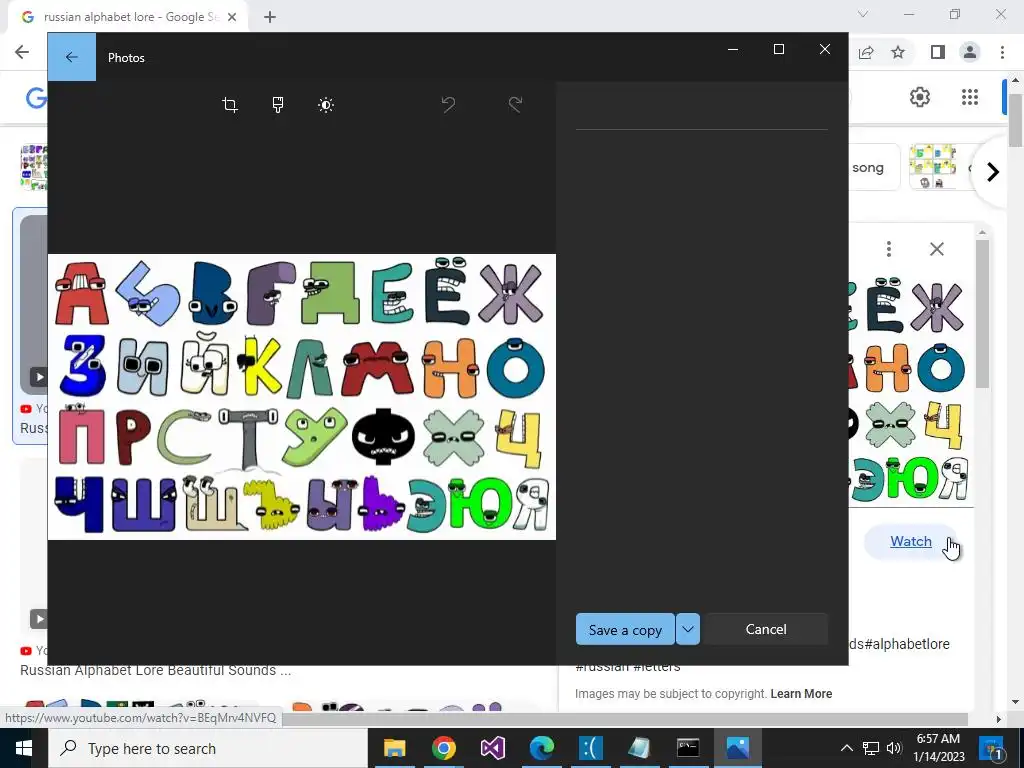
Task: Open Command Prompt from taskbar
Action: click(688, 748)
